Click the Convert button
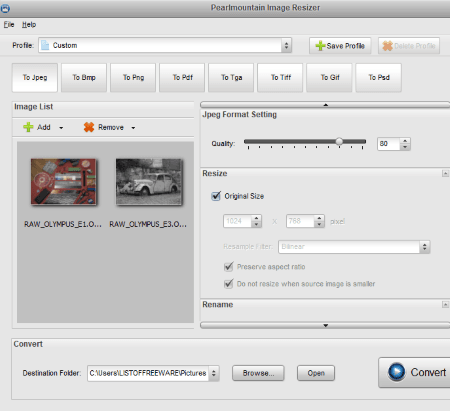This screenshot has height=411, width=450. click(x=415, y=372)
